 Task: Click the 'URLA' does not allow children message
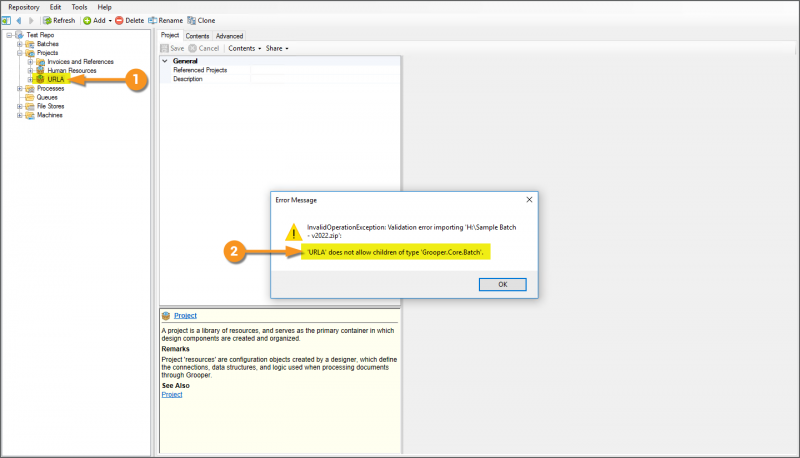click(x=395, y=252)
